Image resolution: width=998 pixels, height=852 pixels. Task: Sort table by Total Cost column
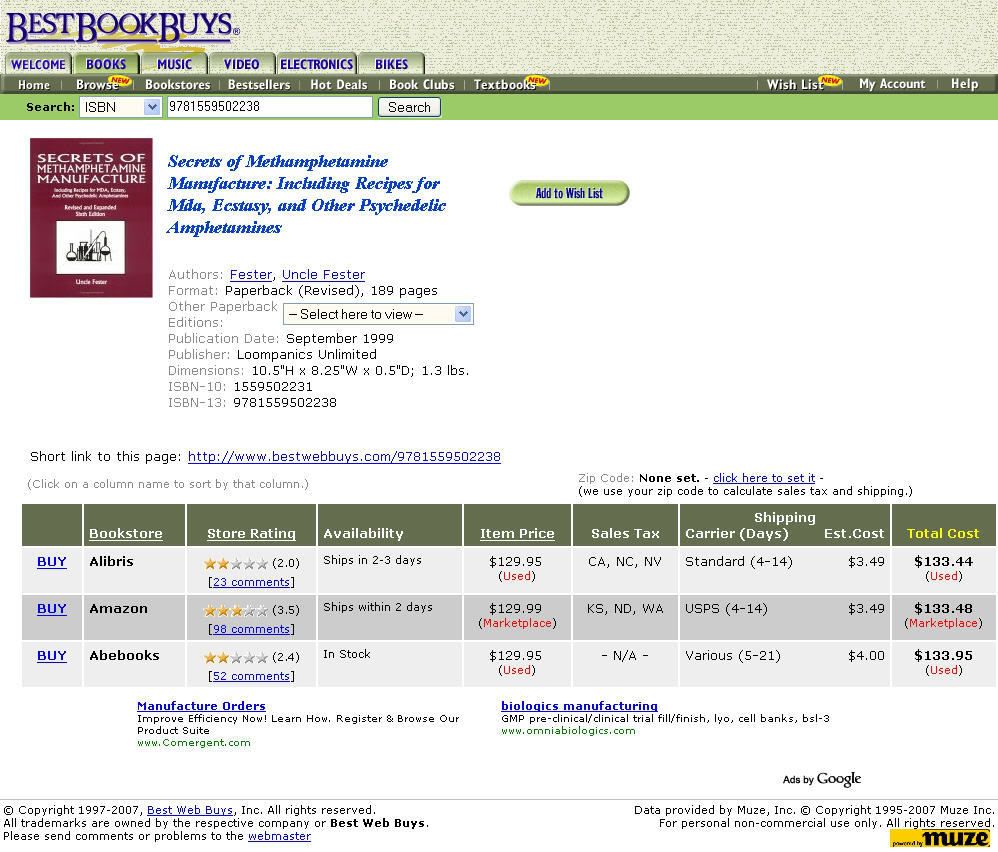(x=943, y=533)
